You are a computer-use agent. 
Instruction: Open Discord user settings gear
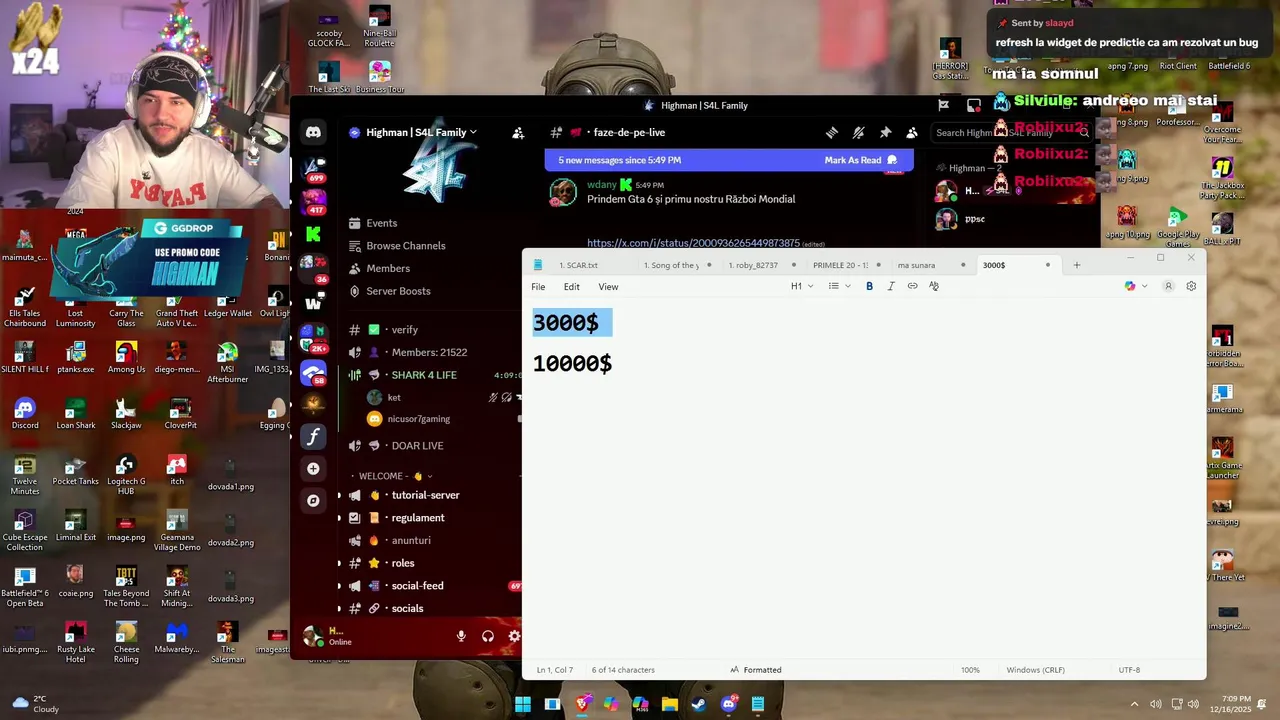pyautogui.click(x=514, y=636)
